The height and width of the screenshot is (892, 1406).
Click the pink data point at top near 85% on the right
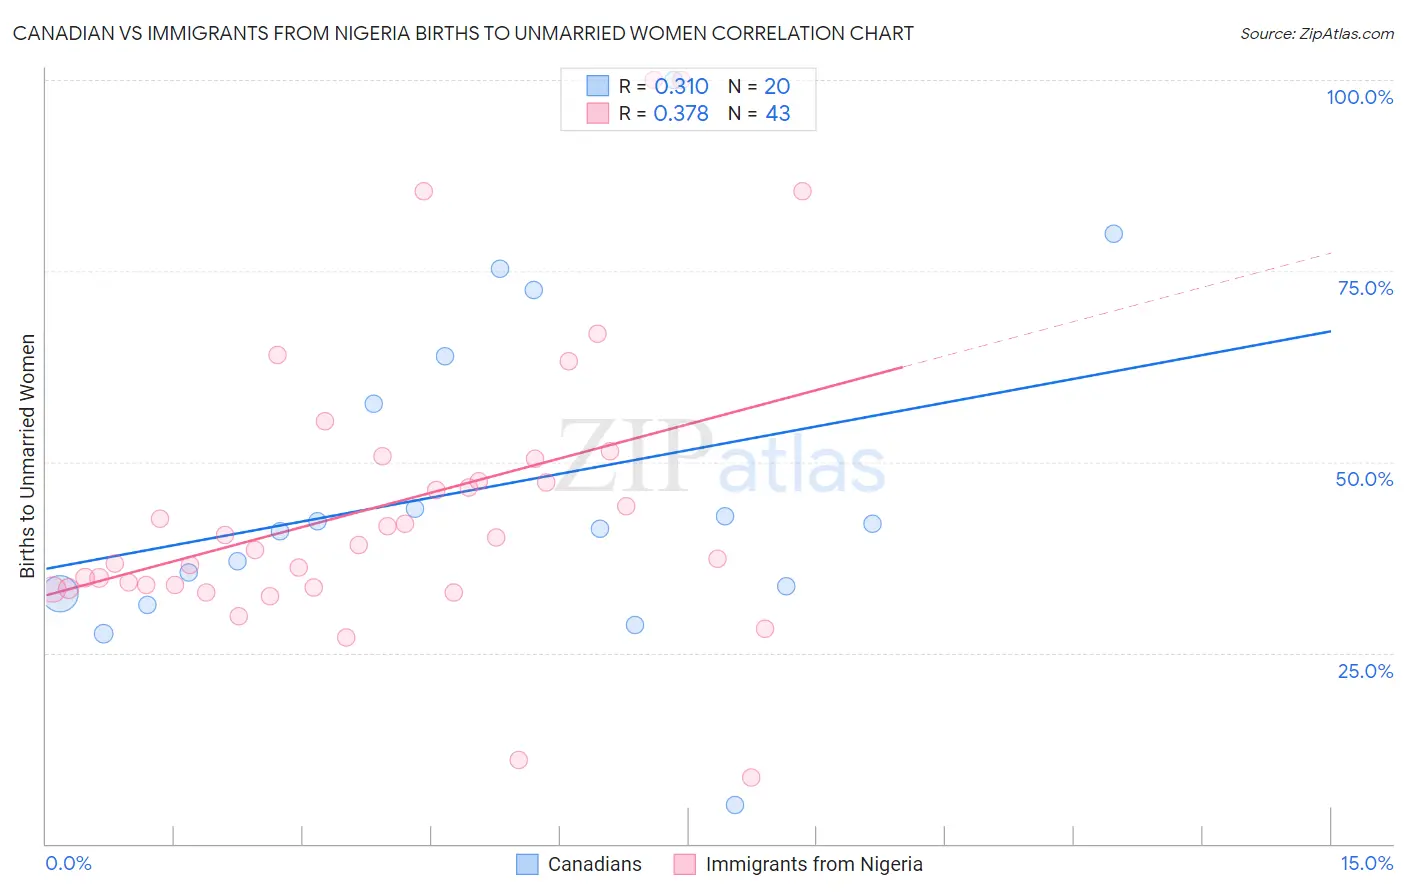[802, 191]
